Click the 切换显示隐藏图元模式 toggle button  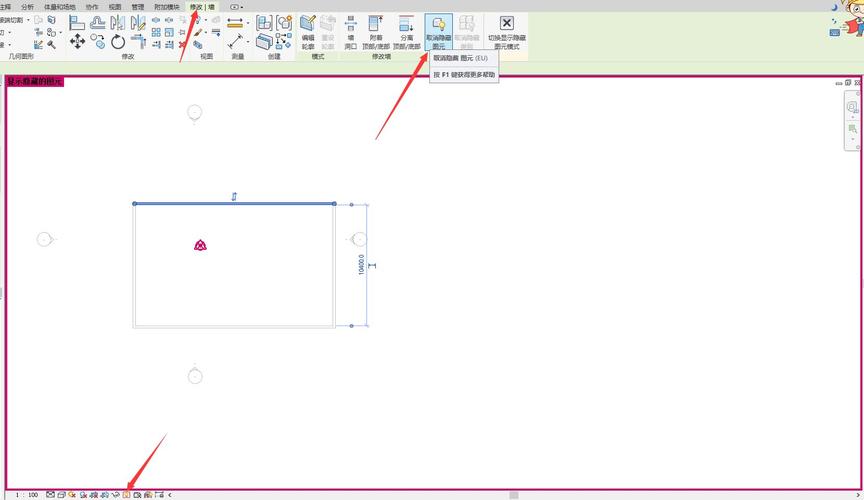click(506, 31)
